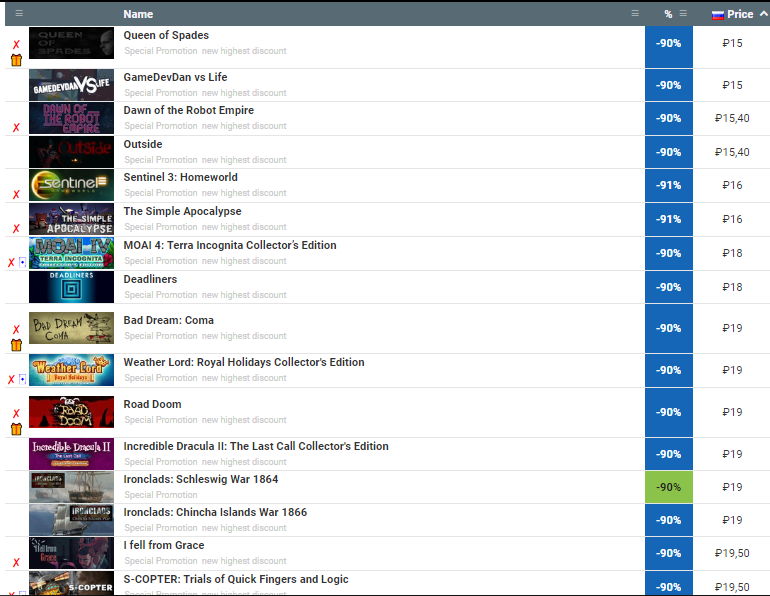Open The Simple Apocalypse link

(182, 211)
